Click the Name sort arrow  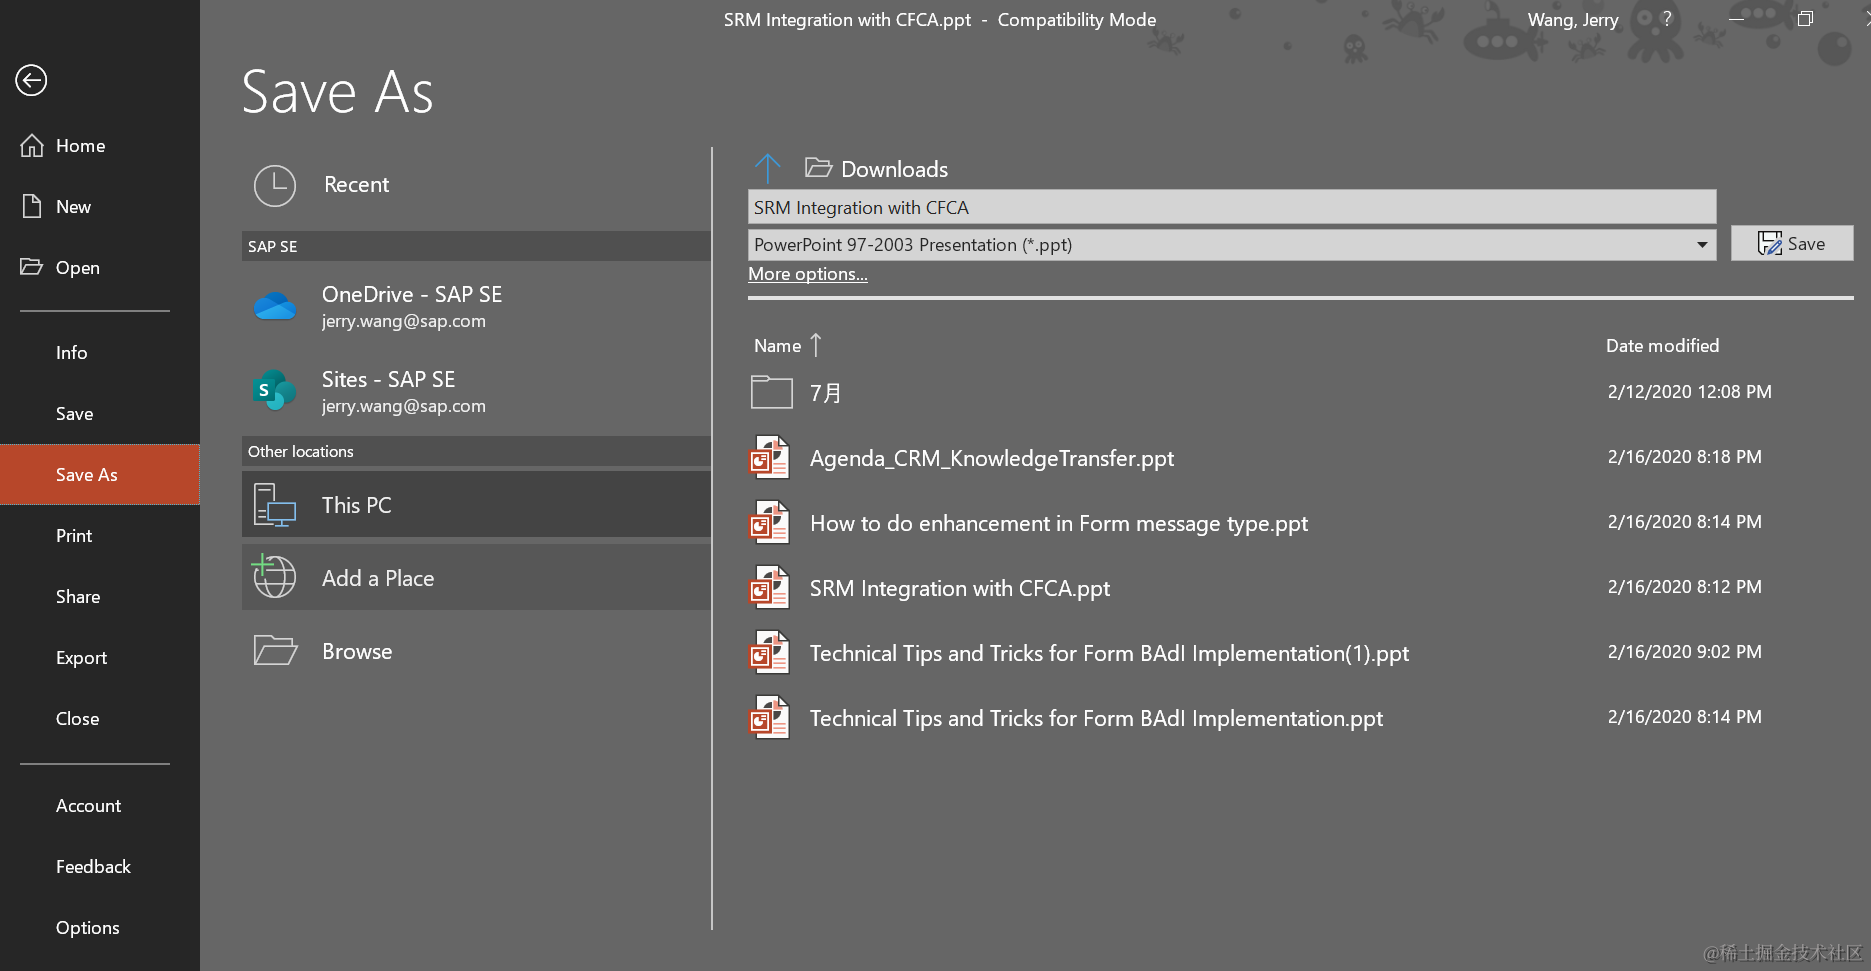pos(816,345)
